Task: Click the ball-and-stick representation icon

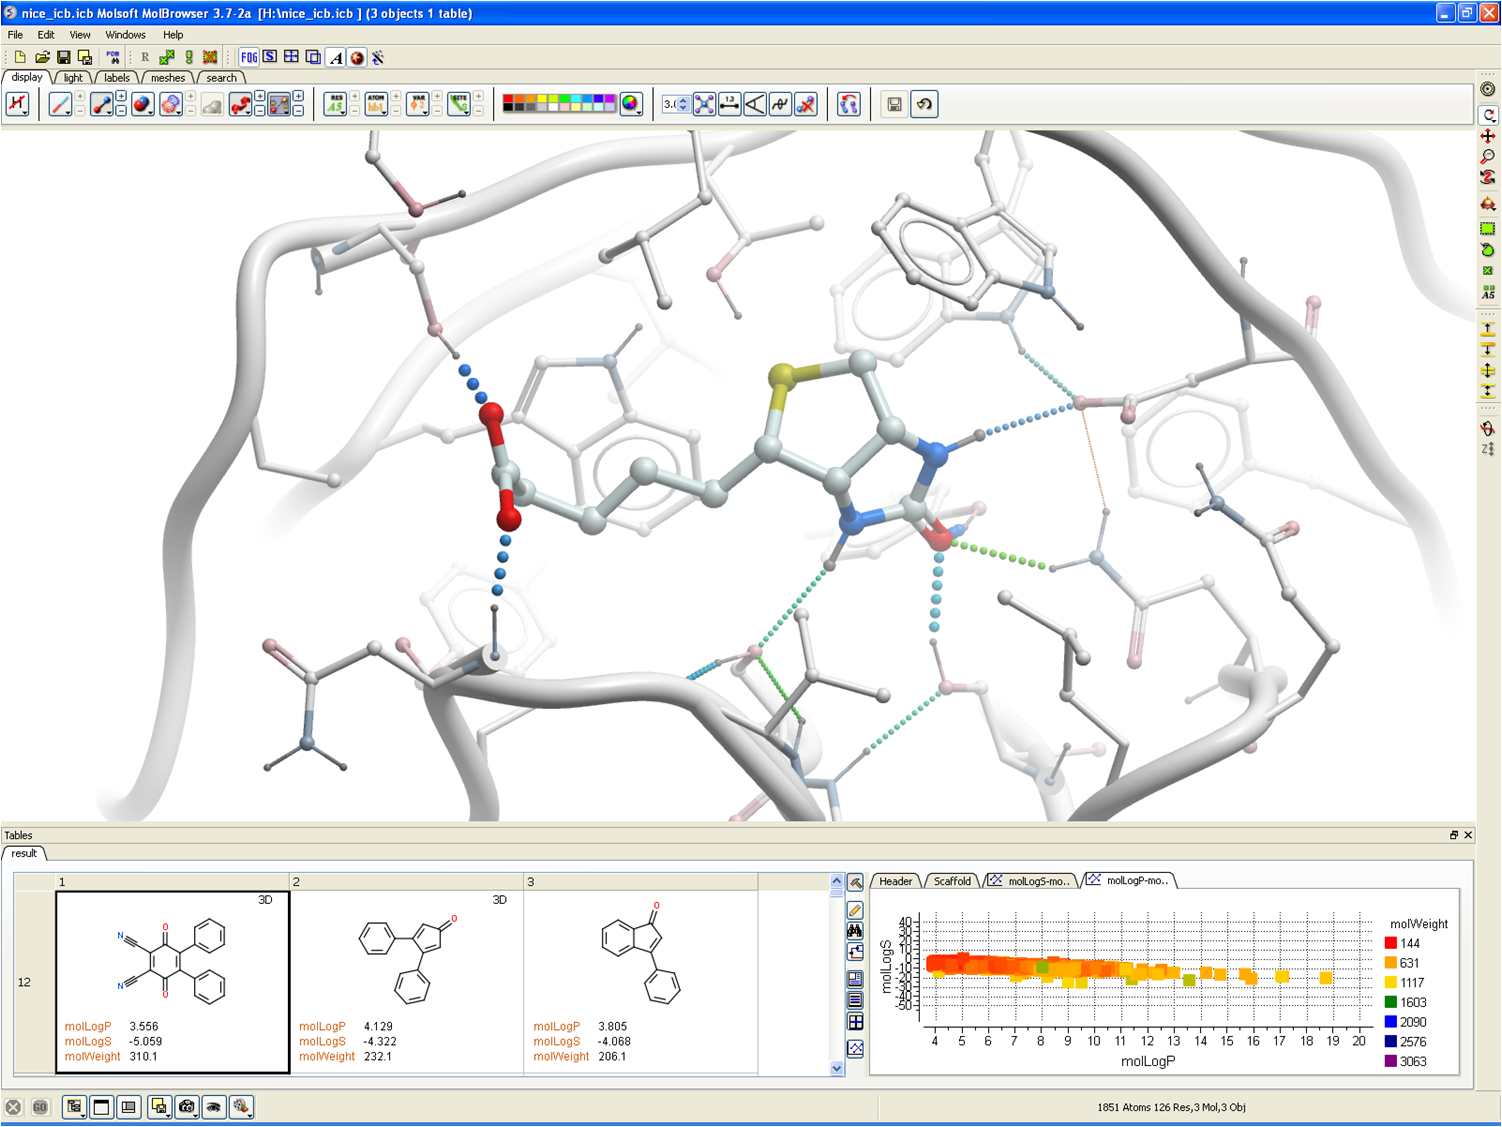Action: 101,104
